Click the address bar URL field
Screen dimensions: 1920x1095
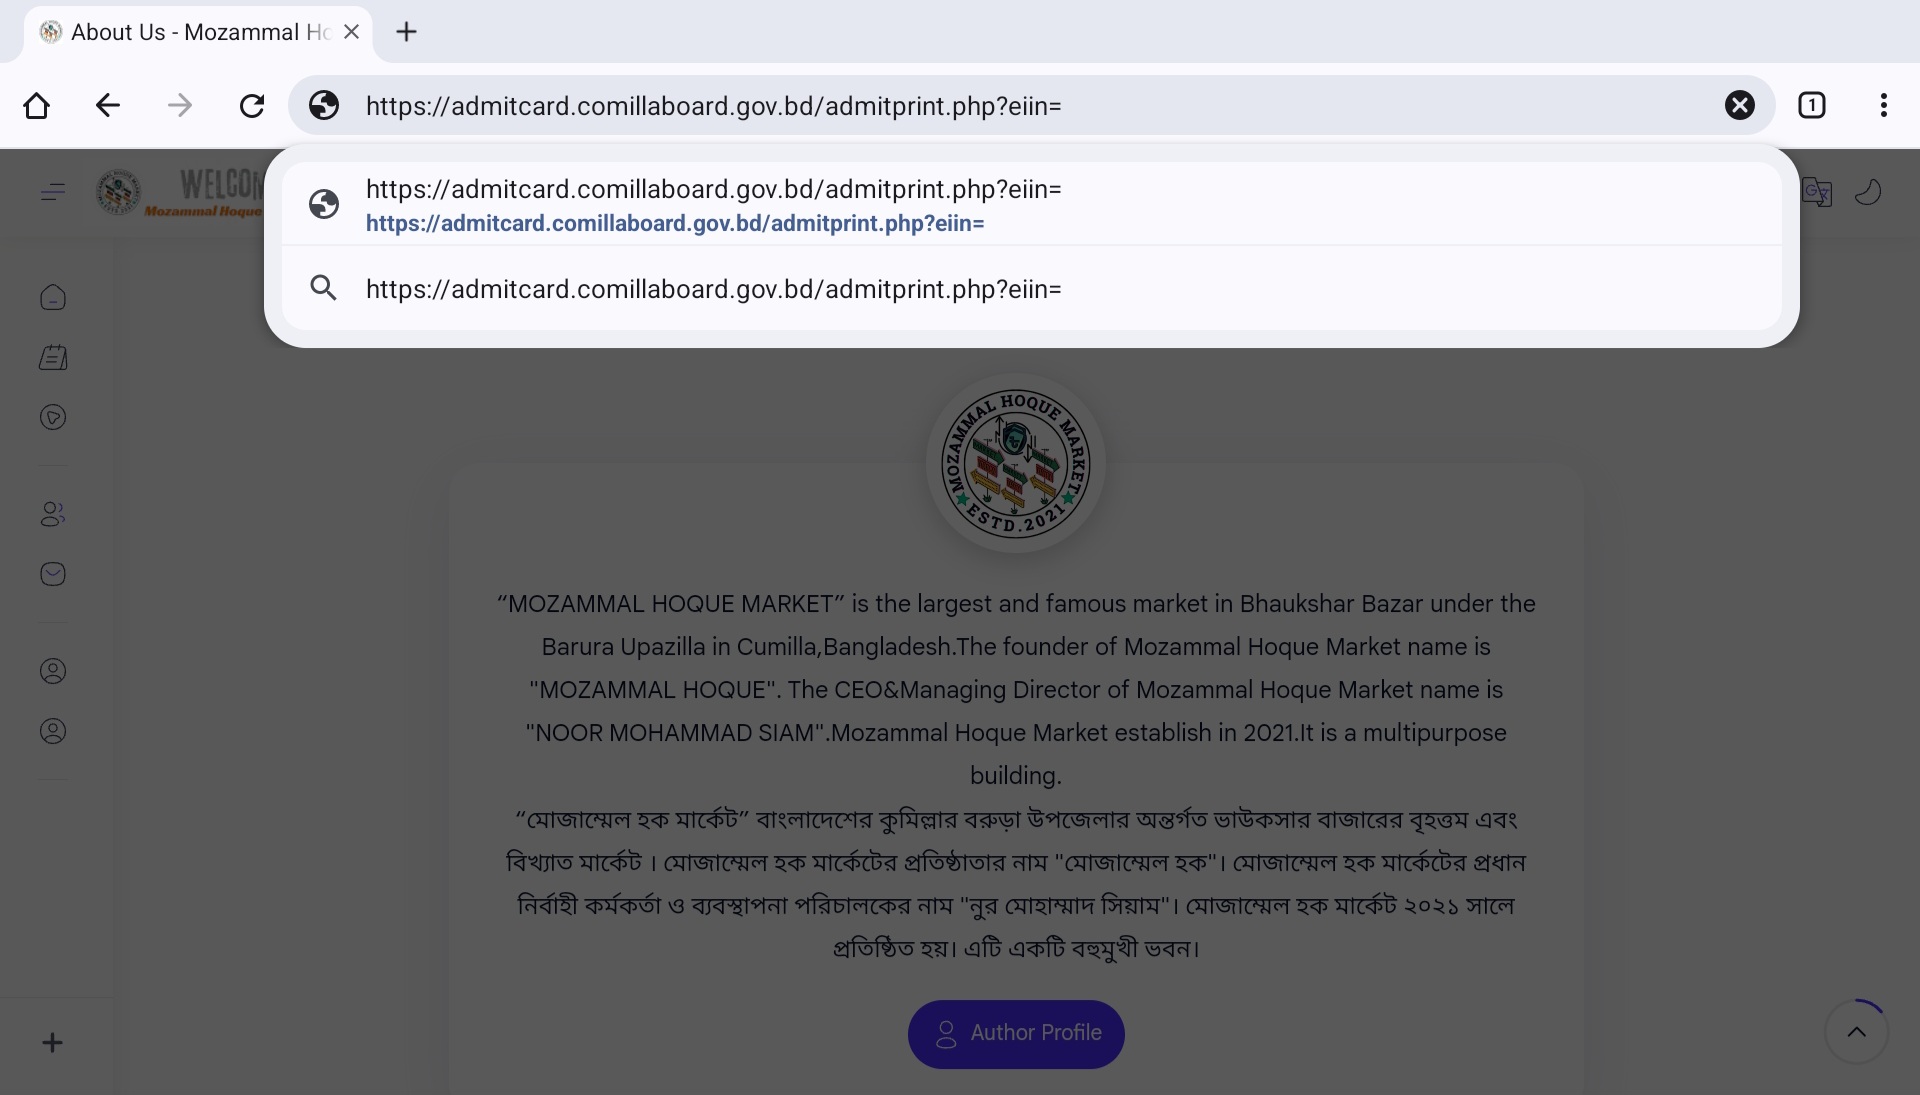coord(1030,106)
